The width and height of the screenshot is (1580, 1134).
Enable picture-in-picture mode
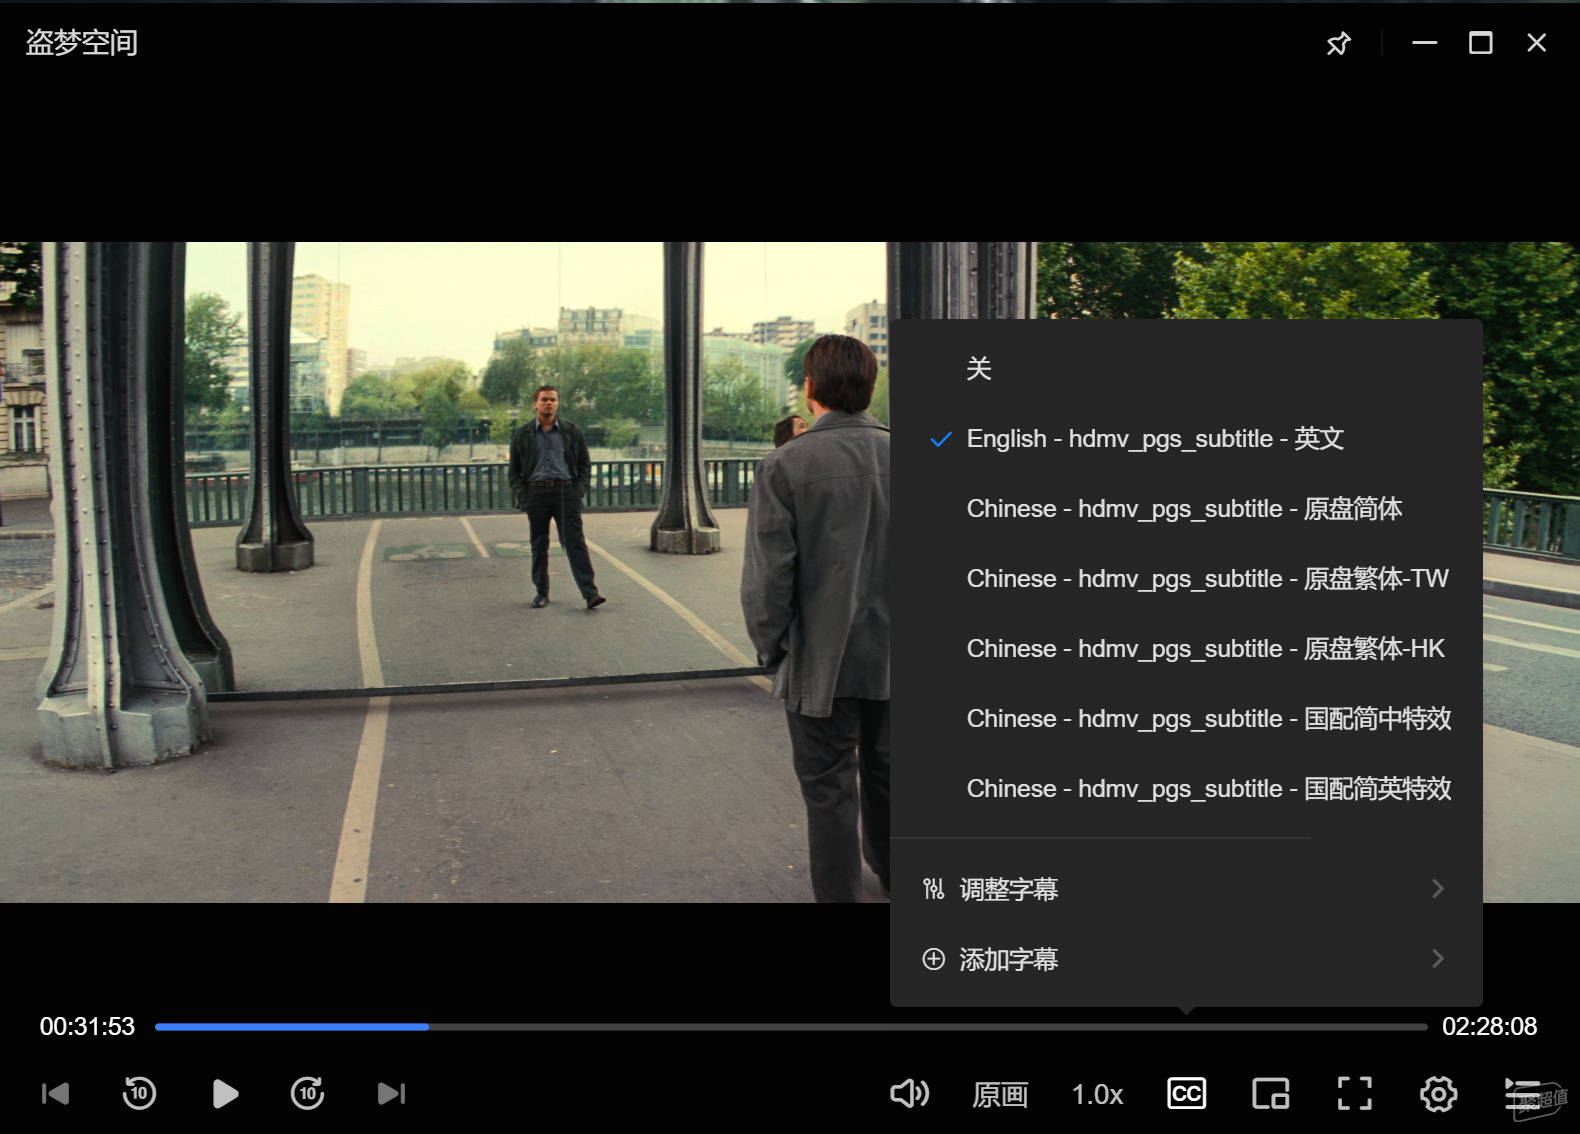tap(1271, 1094)
